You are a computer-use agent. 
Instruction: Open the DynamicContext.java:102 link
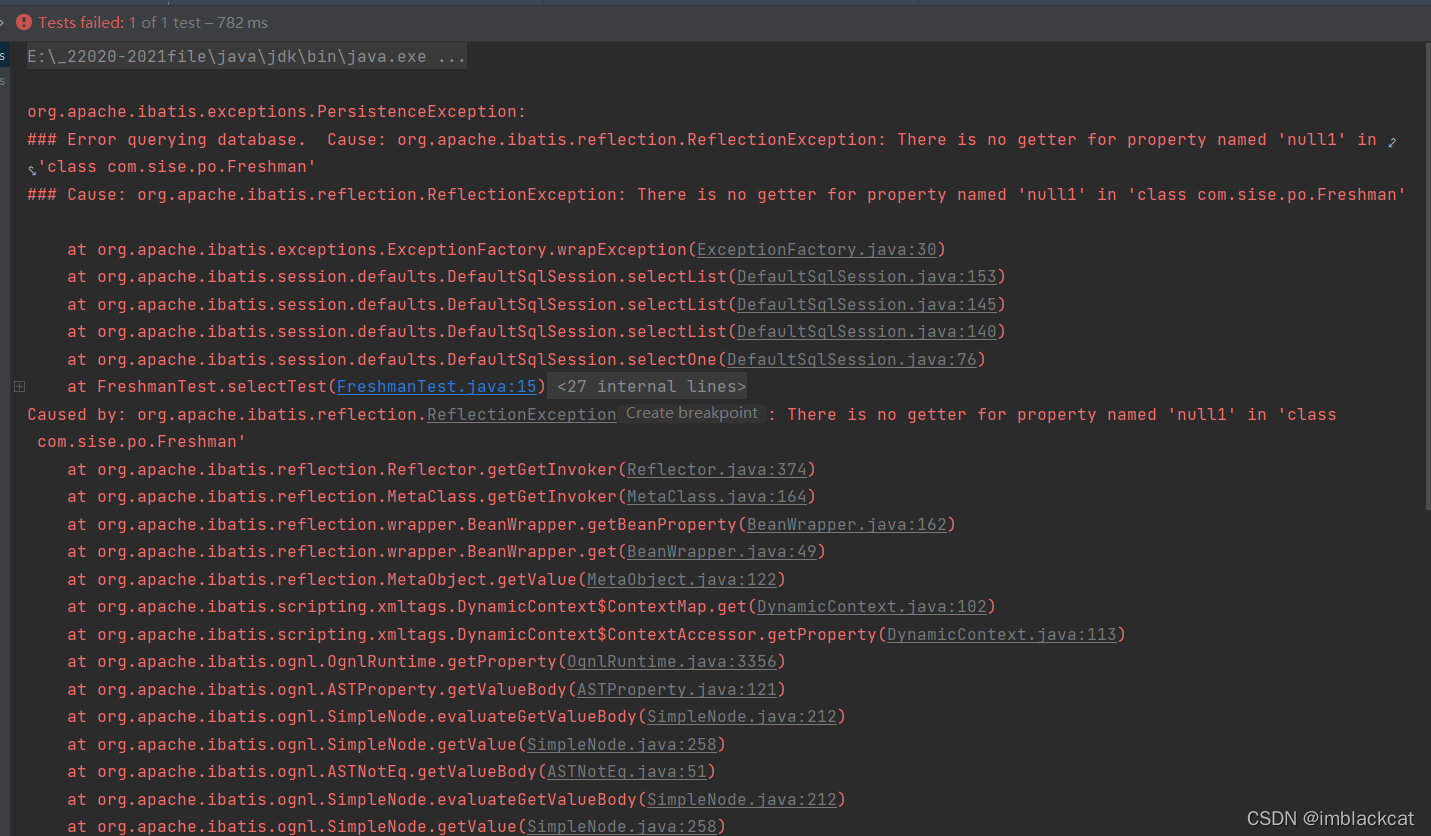click(x=871, y=607)
